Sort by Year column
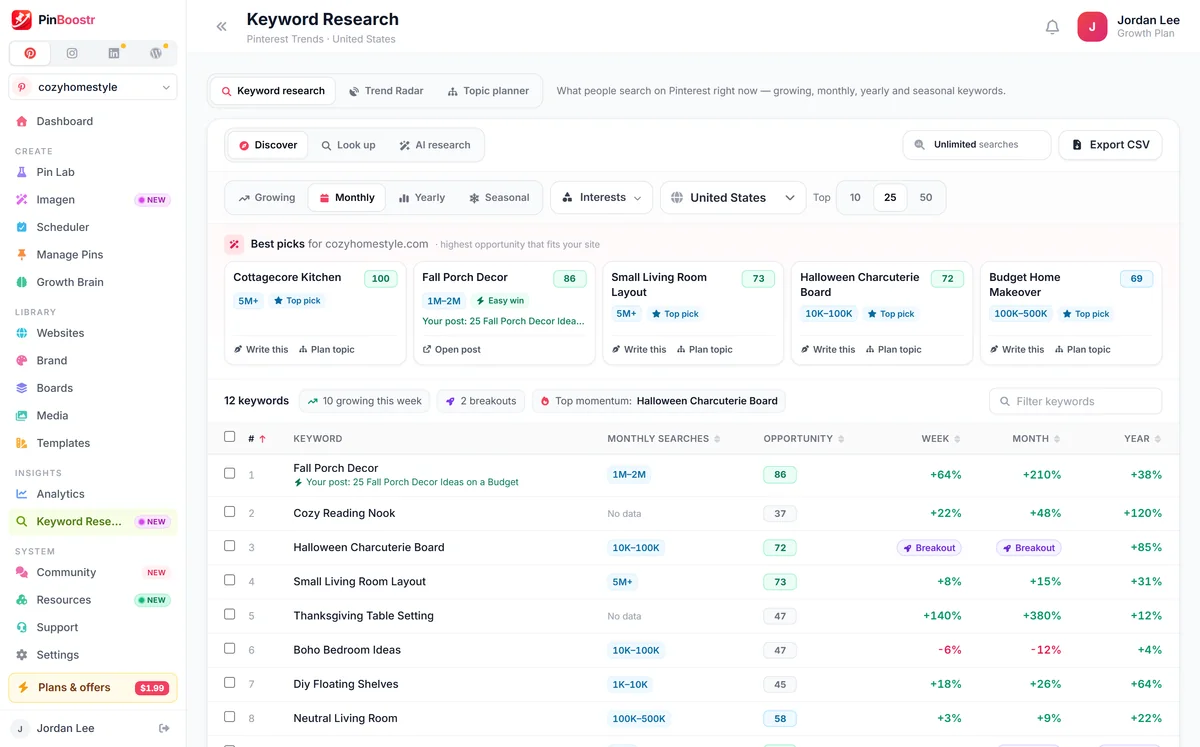 point(1143,438)
